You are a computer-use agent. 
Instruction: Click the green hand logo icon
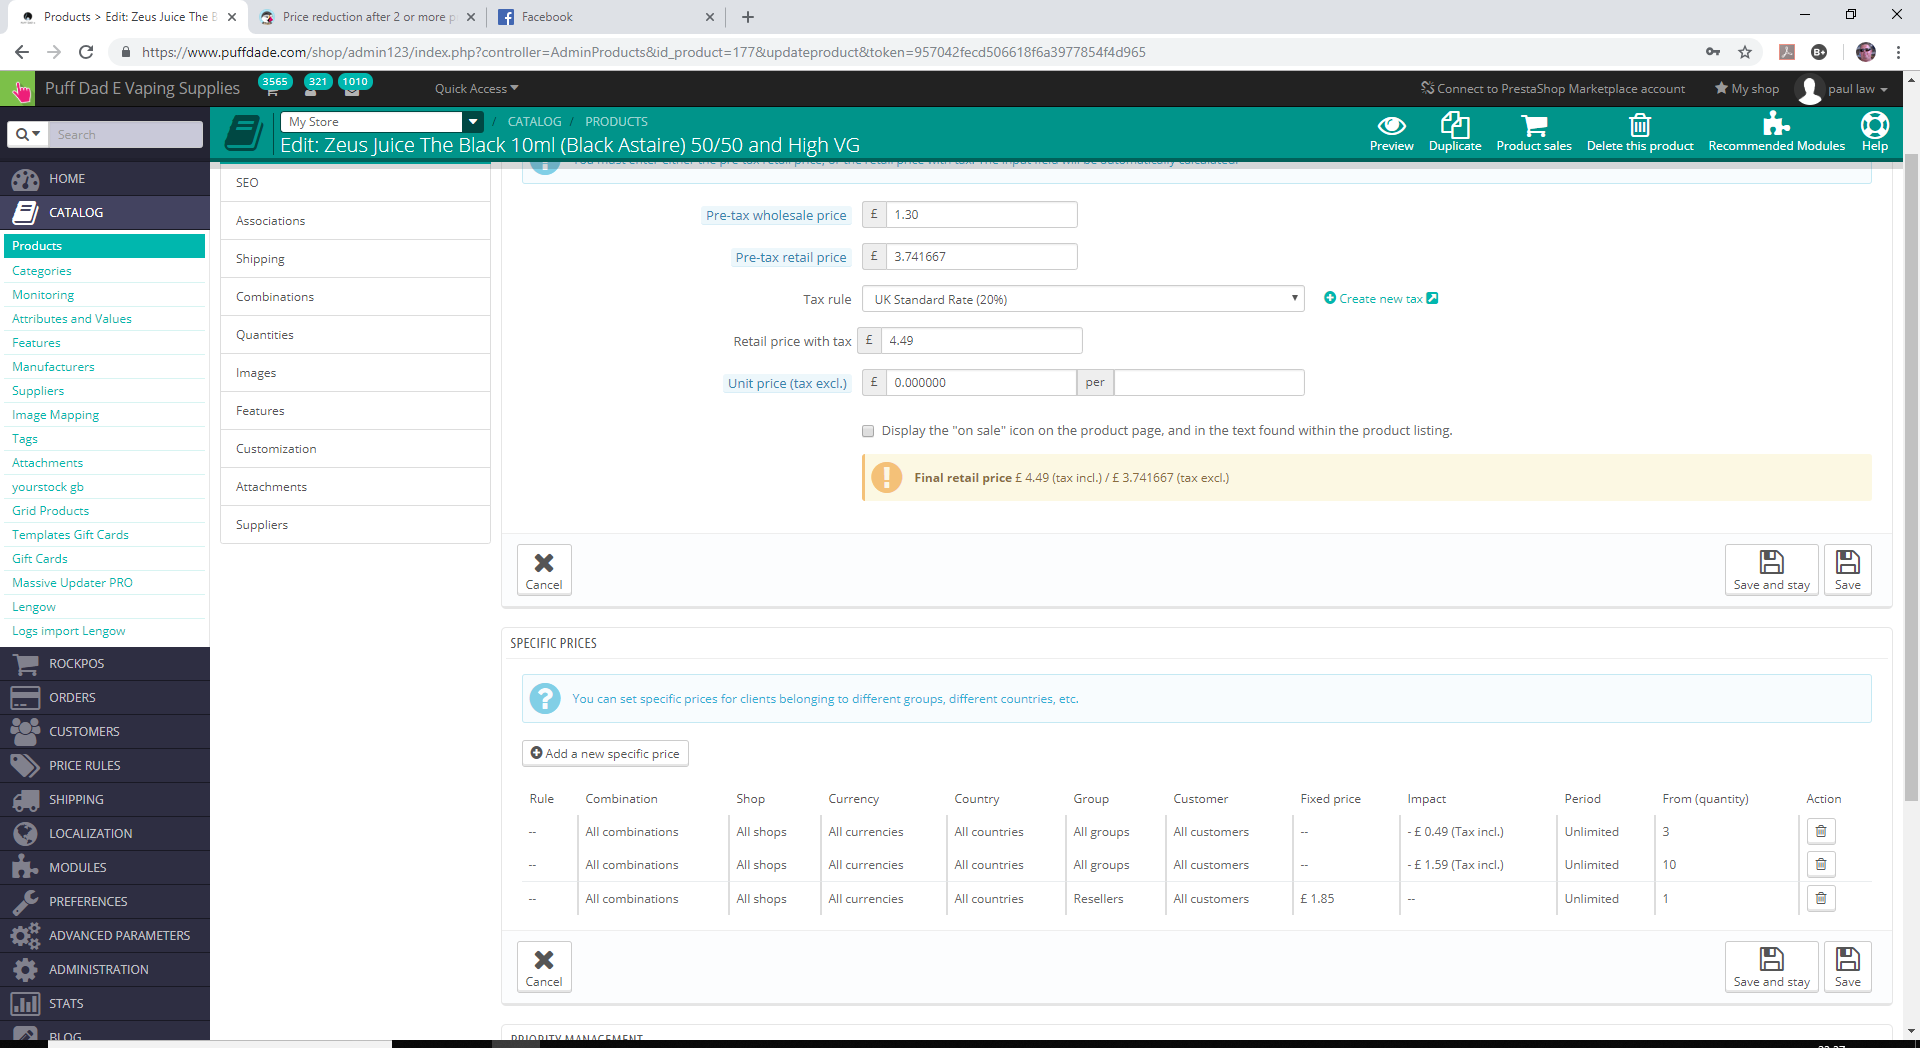point(18,89)
